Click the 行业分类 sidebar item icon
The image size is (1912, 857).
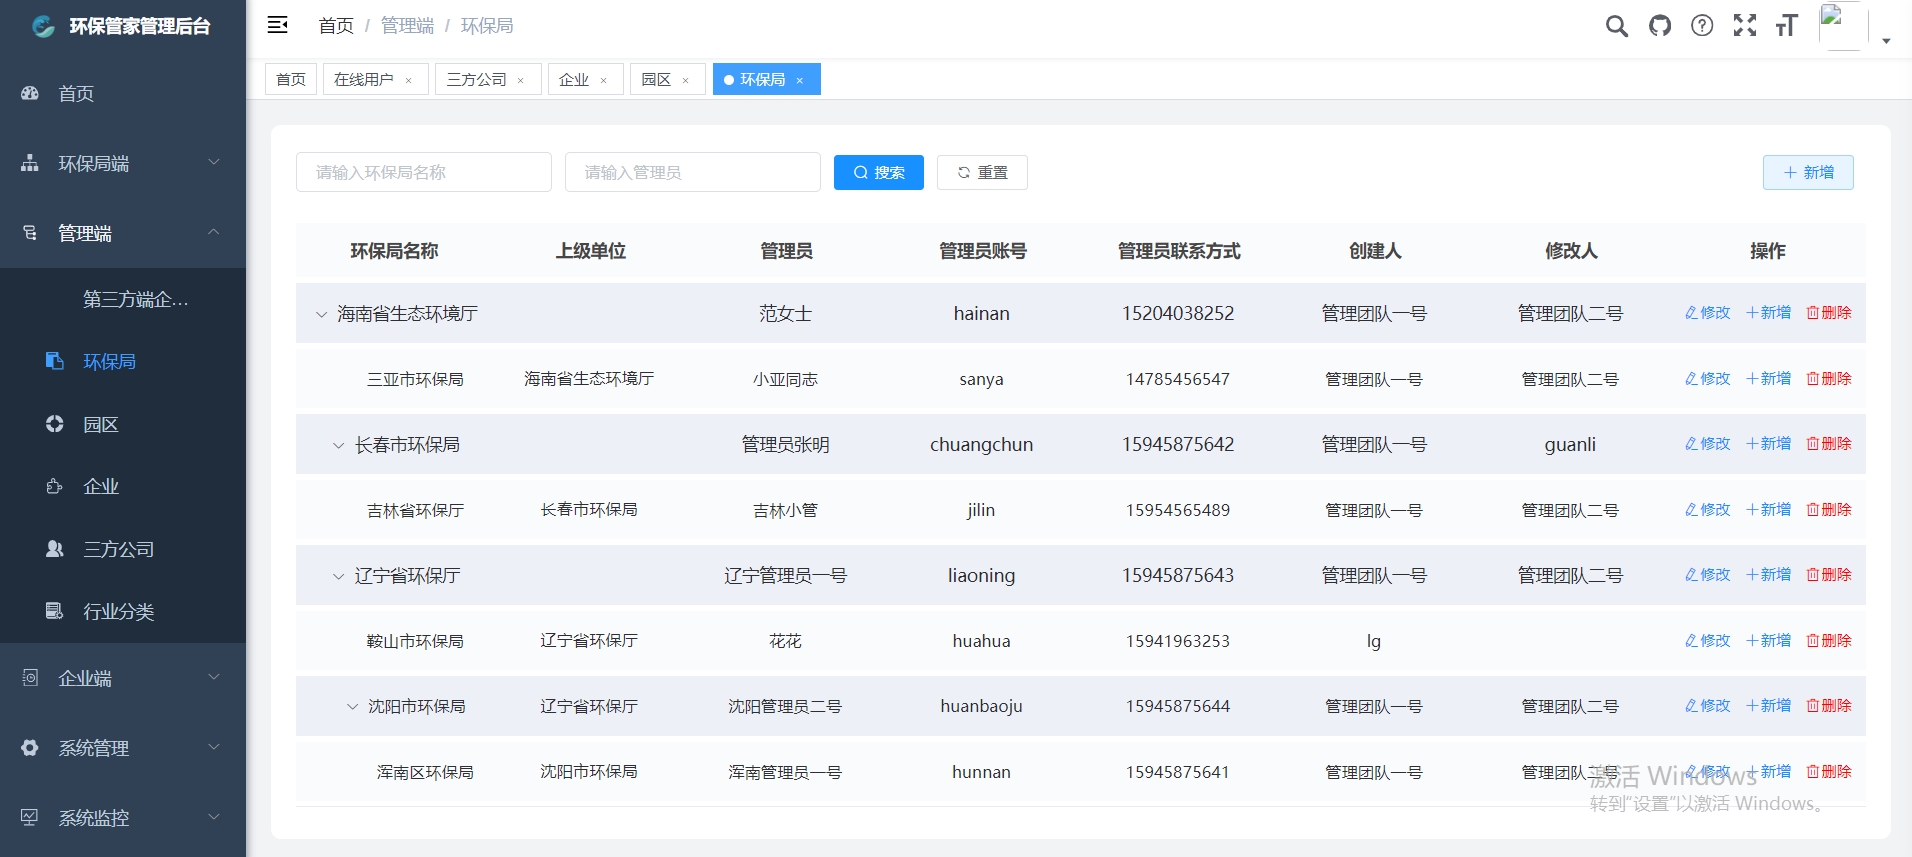point(55,611)
